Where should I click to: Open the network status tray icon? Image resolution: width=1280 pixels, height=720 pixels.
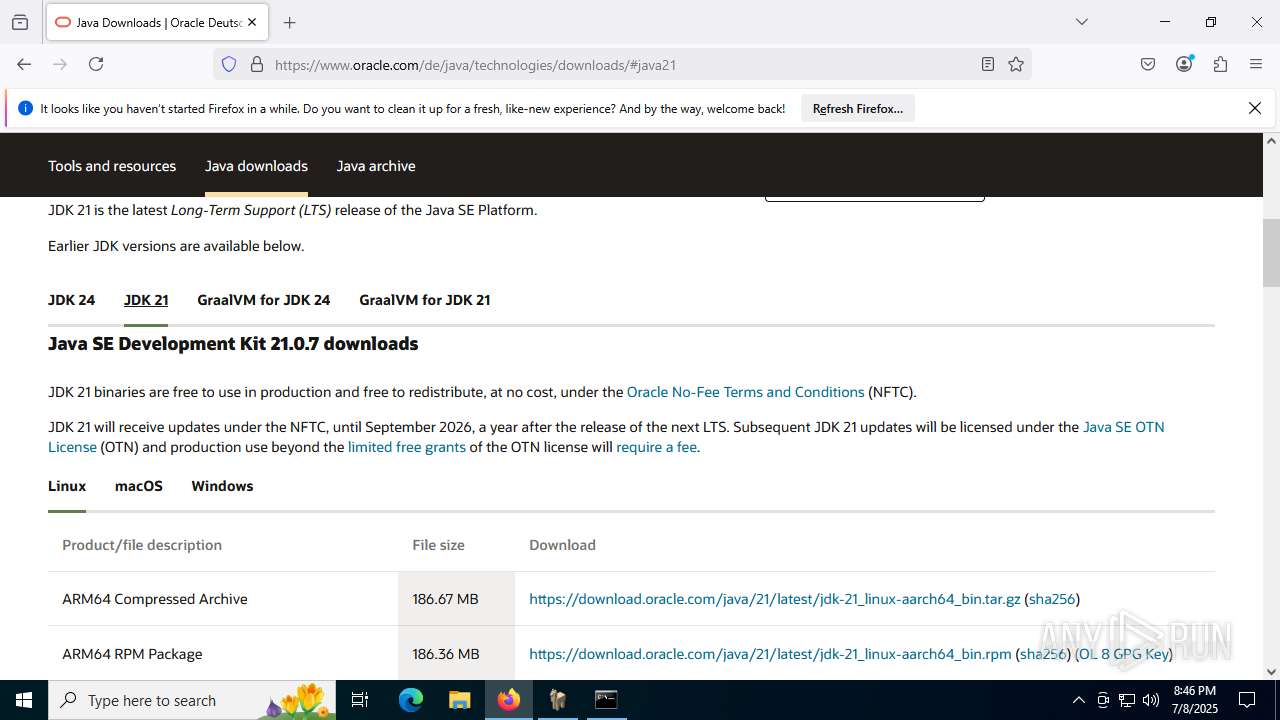point(1127,700)
